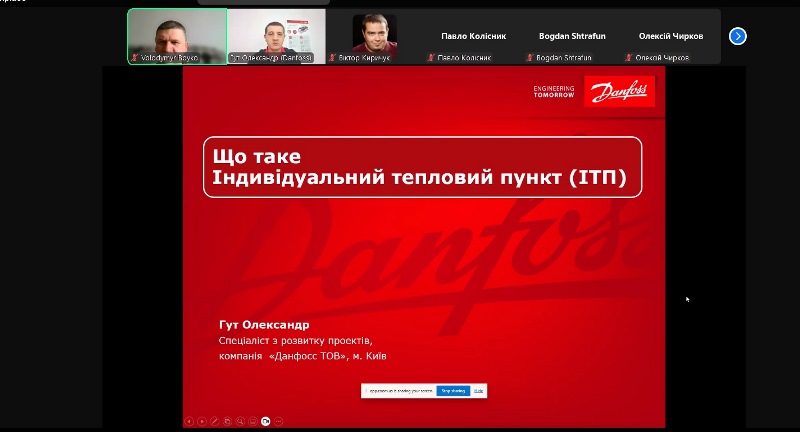This screenshot has width=800, height=432.
Task: Select Олексій Чирков participant tile
Action: tap(671, 36)
